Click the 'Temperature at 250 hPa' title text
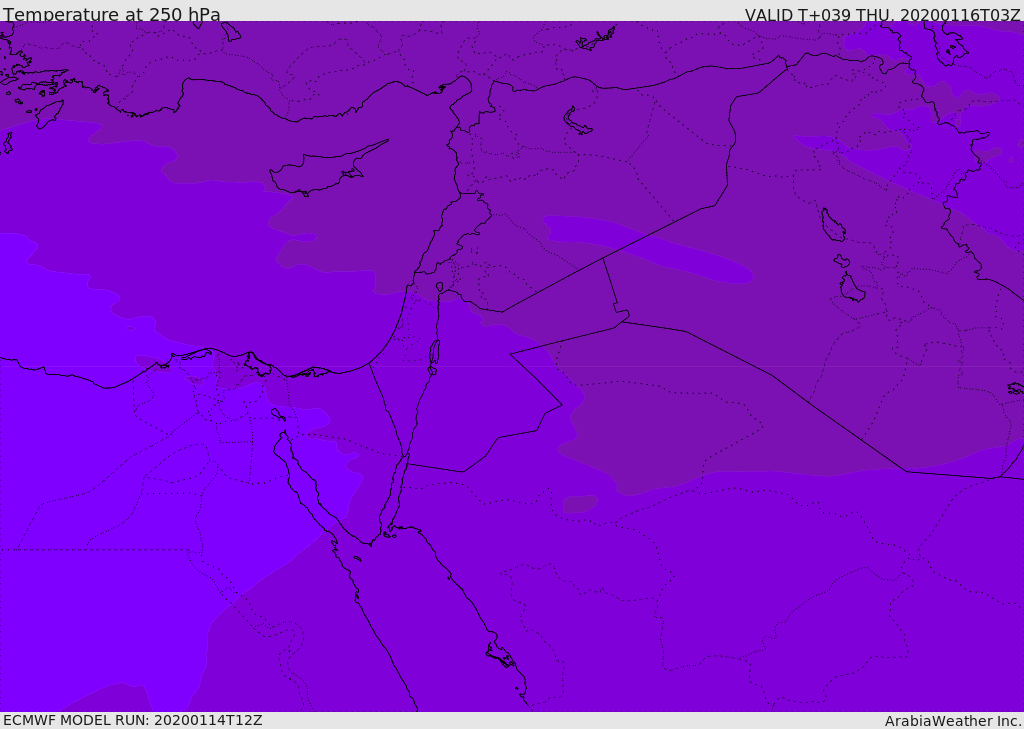Image resolution: width=1024 pixels, height=729 pixels. coord(112,14)
